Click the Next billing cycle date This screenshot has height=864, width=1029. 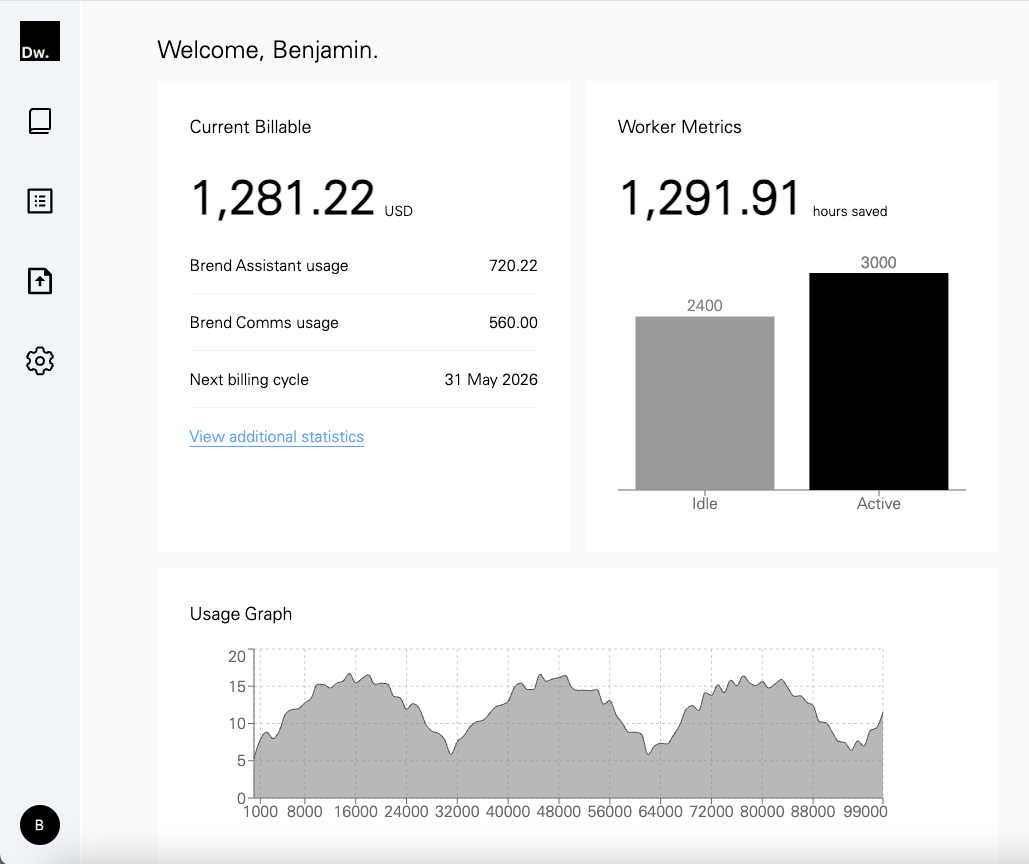(x=490, y=380)
